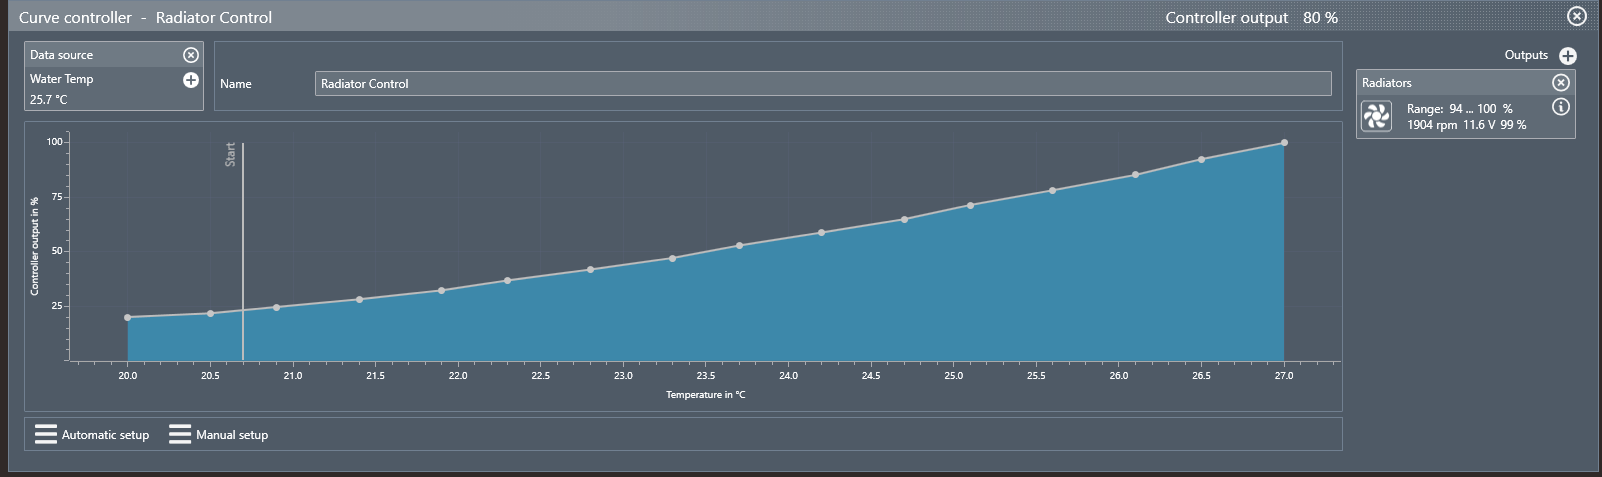
Task: Click the Controller output 80 % readout
Action: 1251,18
